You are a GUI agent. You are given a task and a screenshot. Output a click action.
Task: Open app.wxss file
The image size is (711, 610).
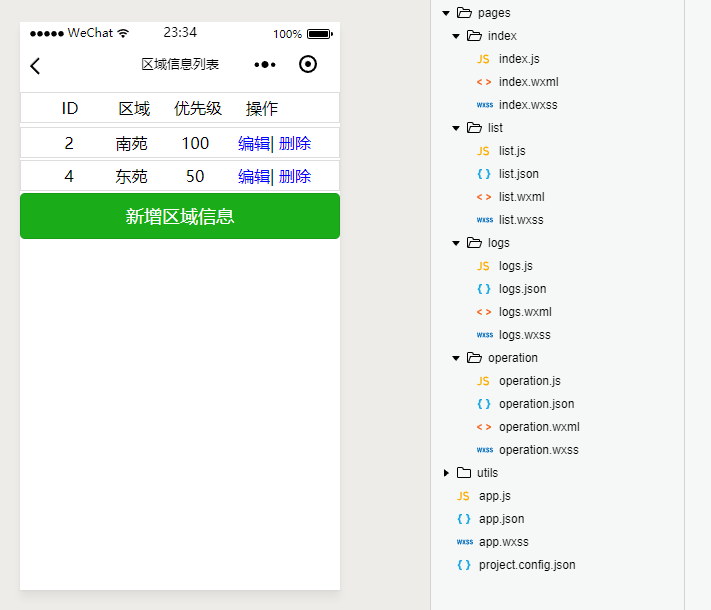click(504, 542)
